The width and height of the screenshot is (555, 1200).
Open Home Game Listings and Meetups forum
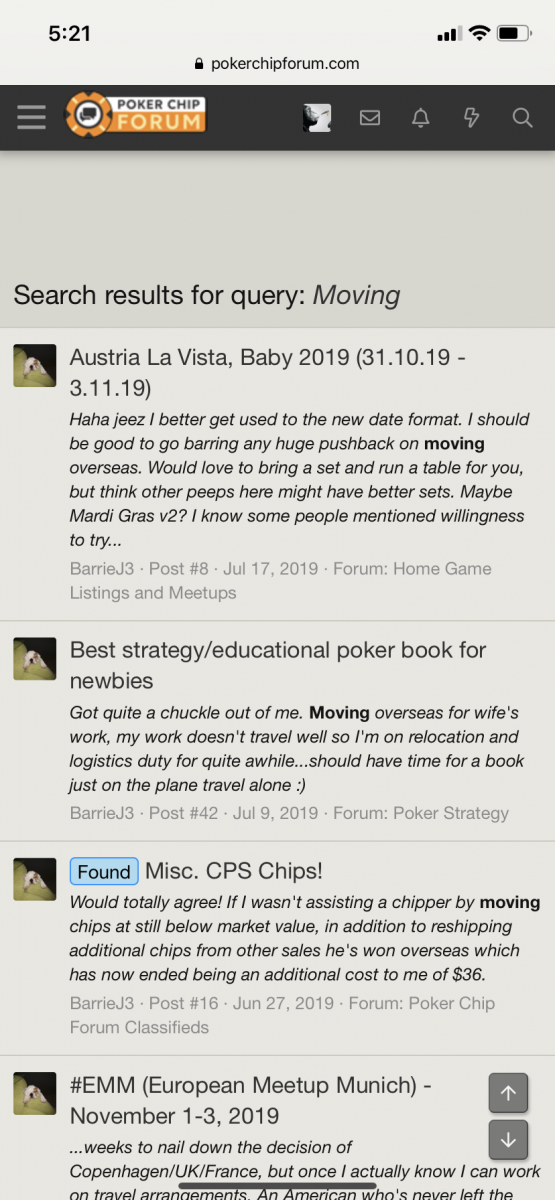tap(280, 580)
